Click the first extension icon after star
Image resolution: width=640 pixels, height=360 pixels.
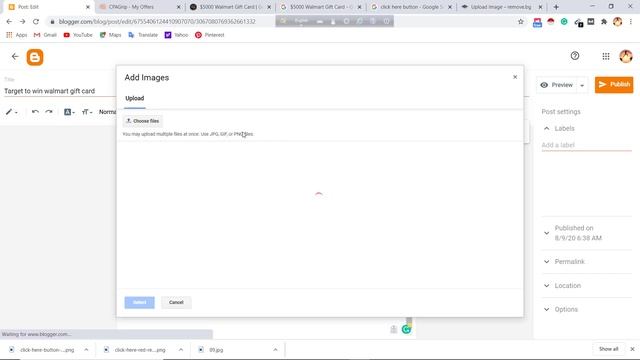pyautogui.click(x=537, y=22)
